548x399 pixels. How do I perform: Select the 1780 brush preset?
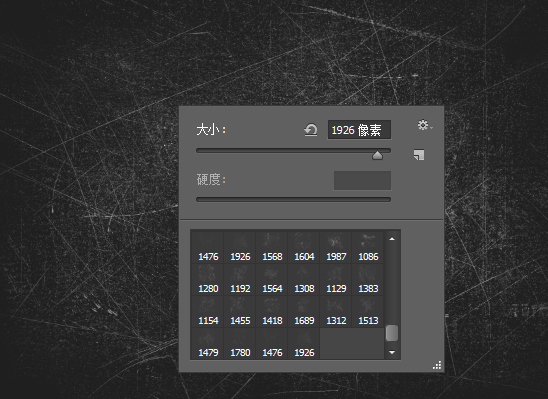240,343
